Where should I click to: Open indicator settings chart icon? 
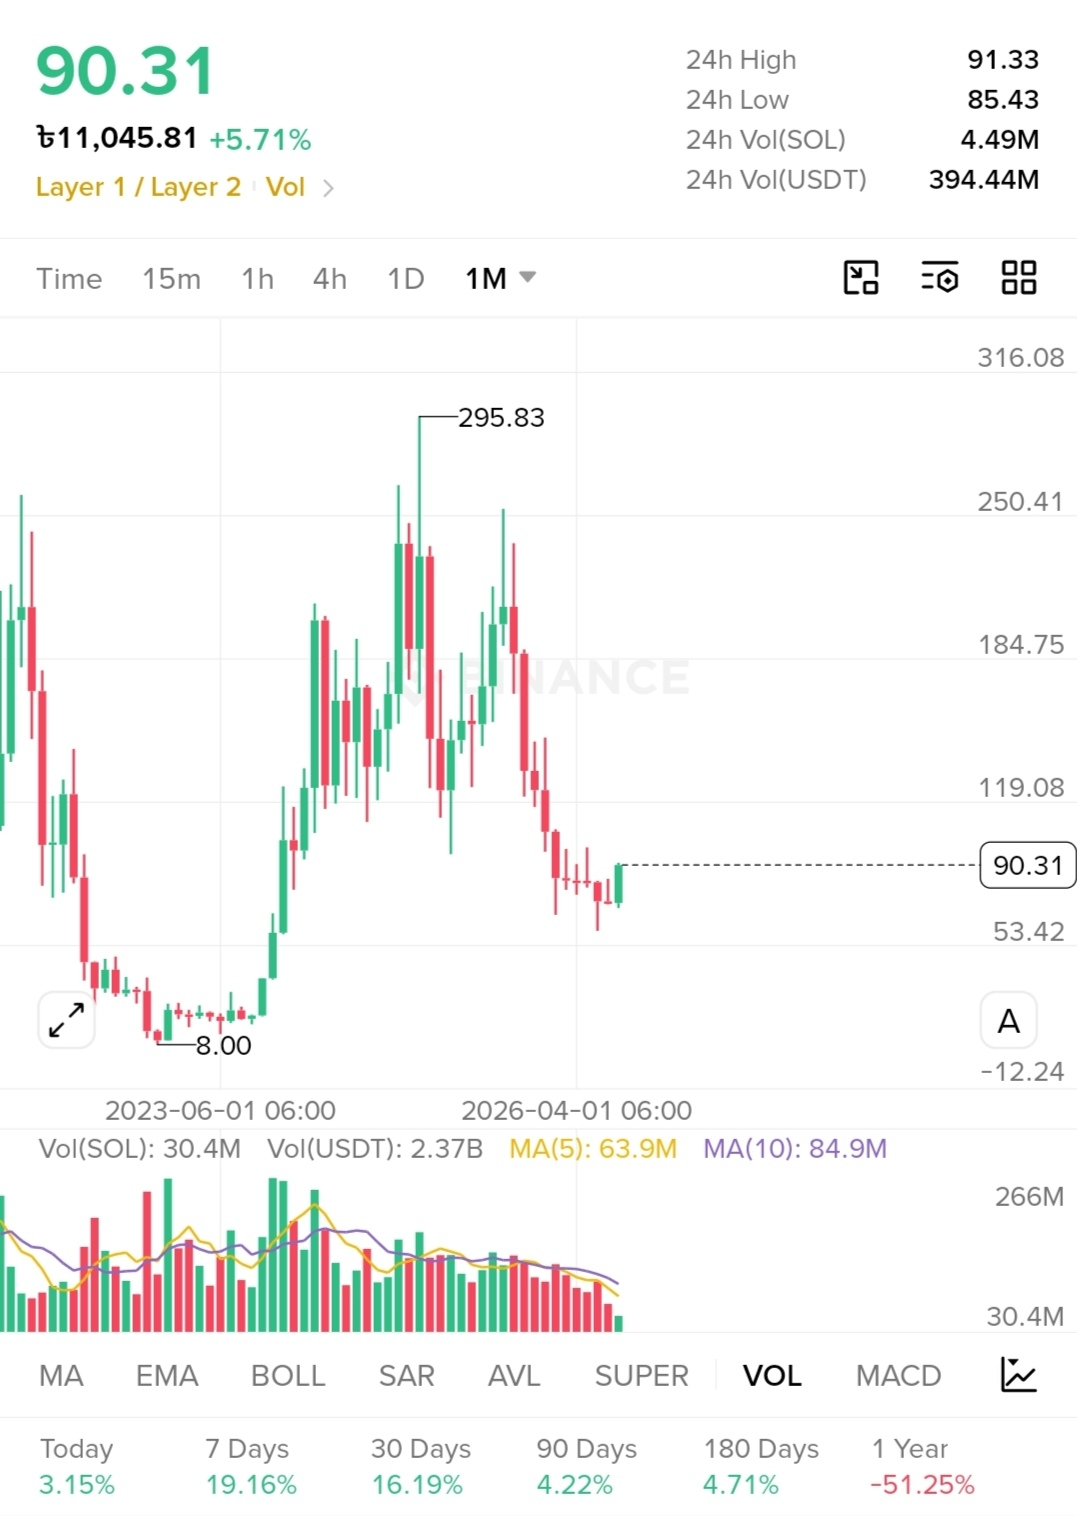click(1018, 1375)
